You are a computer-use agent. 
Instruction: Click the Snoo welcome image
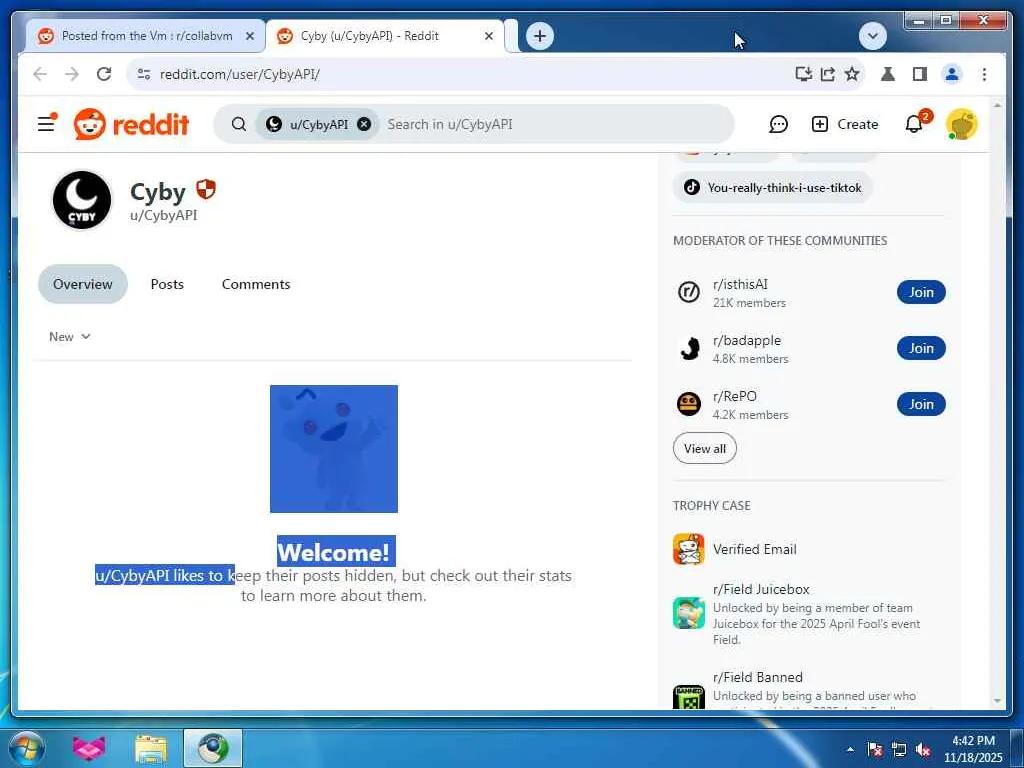(x=334, y=449)
